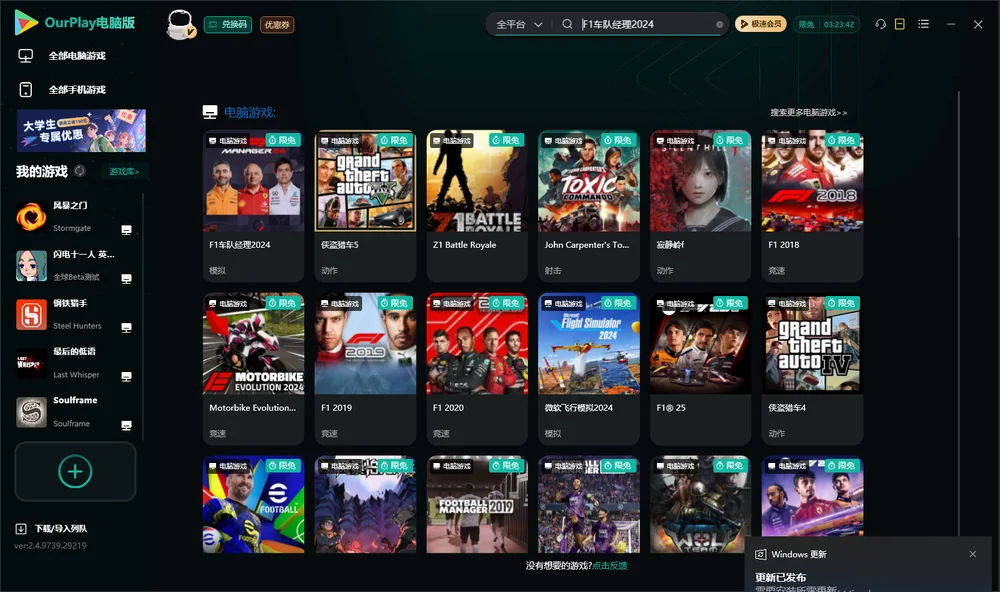Open 下载/导入列队 download queue
The width and height of the screenshot is (1000, 592).
[61, 528]
